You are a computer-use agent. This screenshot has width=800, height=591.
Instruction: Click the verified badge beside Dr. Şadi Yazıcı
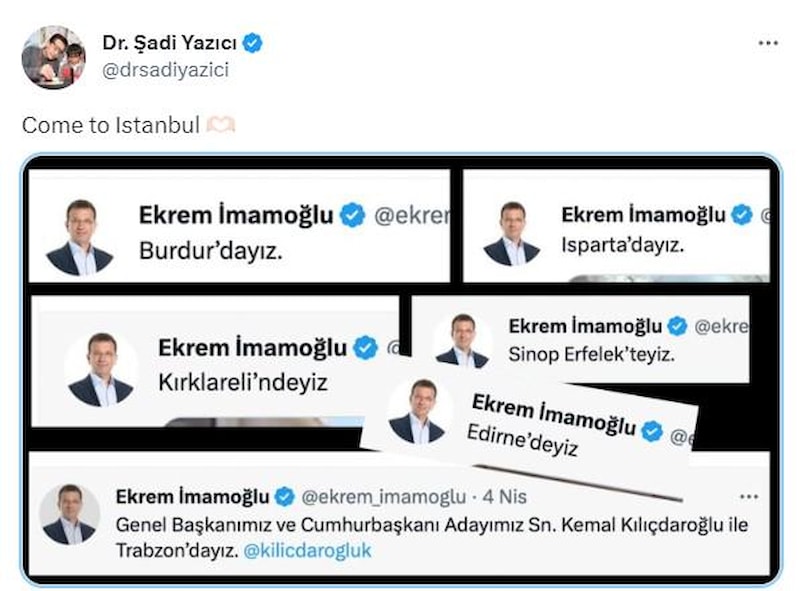[x=252, y=43]
